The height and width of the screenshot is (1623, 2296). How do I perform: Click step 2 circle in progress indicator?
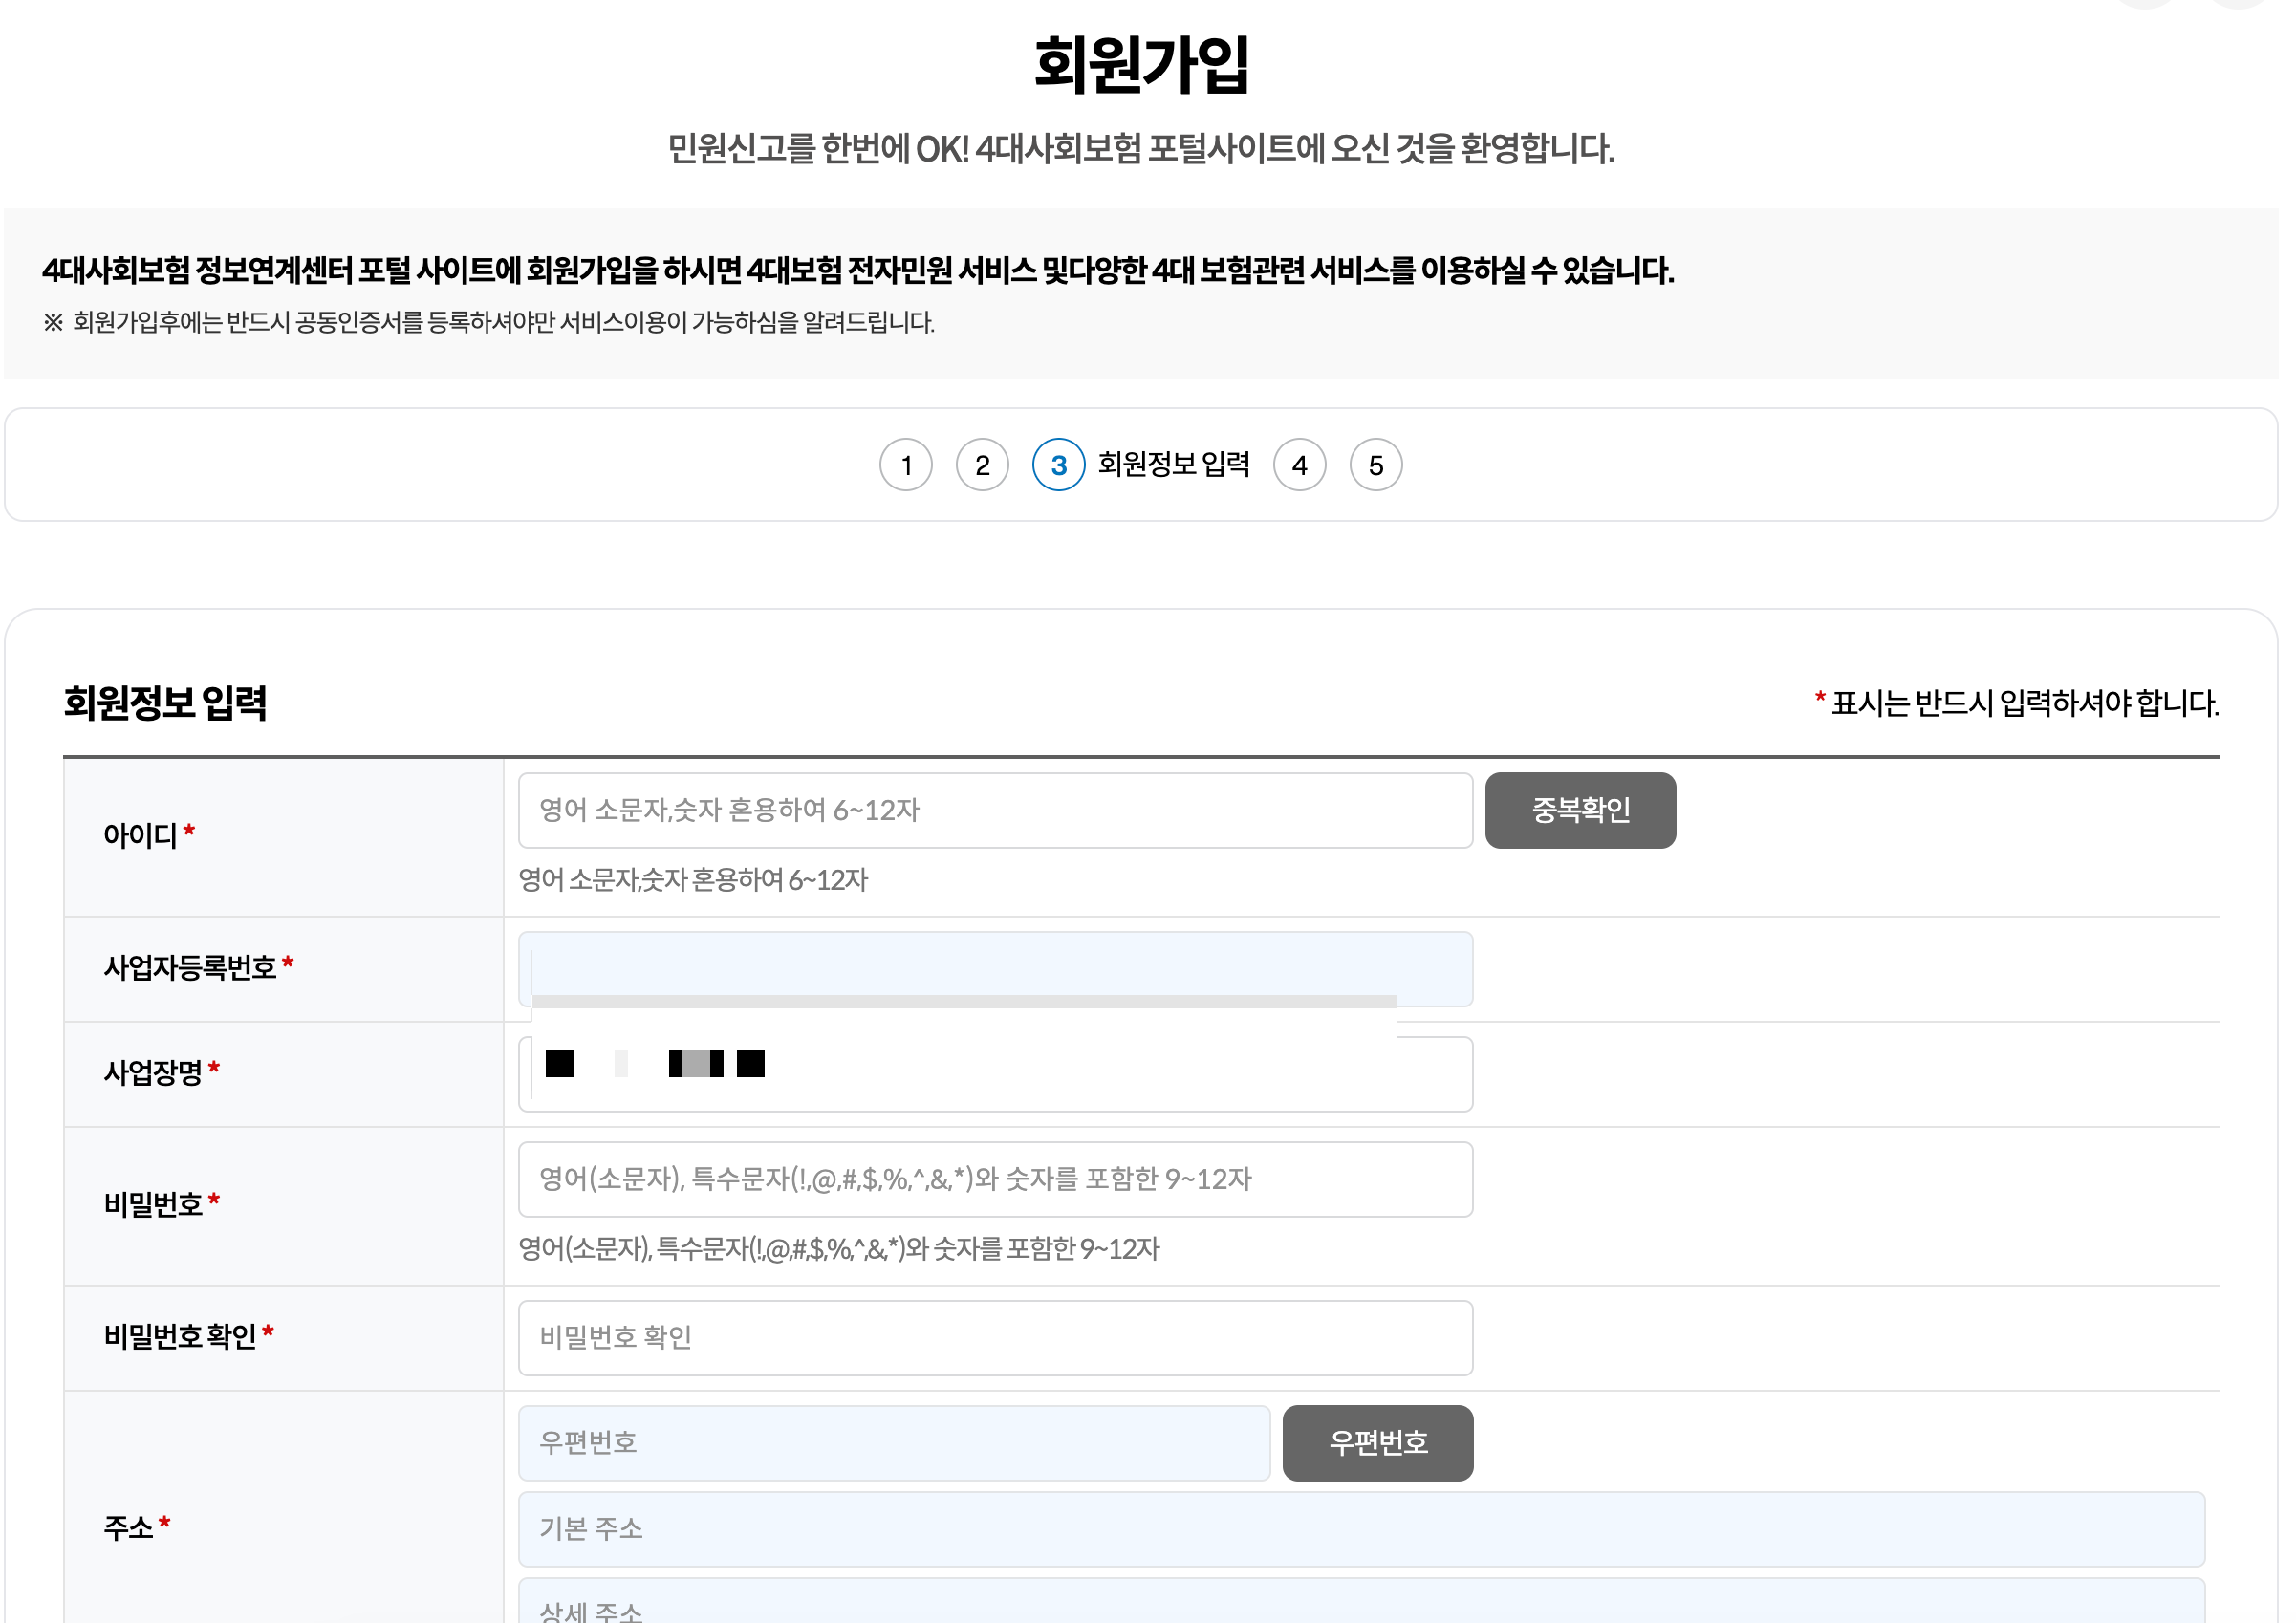tap(982, 465)
